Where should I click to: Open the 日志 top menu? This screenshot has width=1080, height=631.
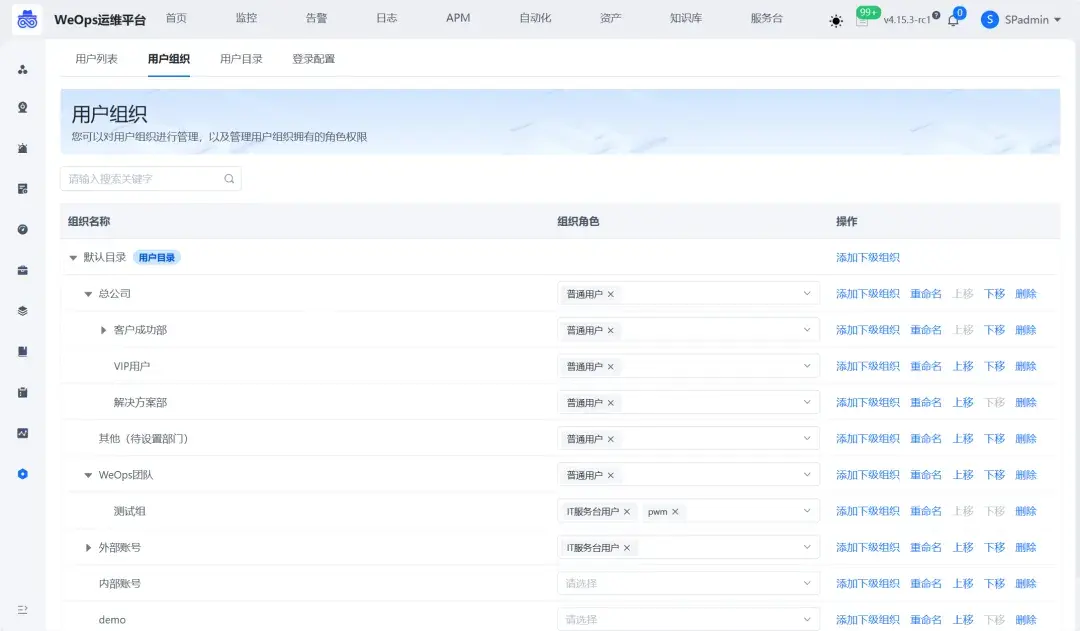(386, 18)
